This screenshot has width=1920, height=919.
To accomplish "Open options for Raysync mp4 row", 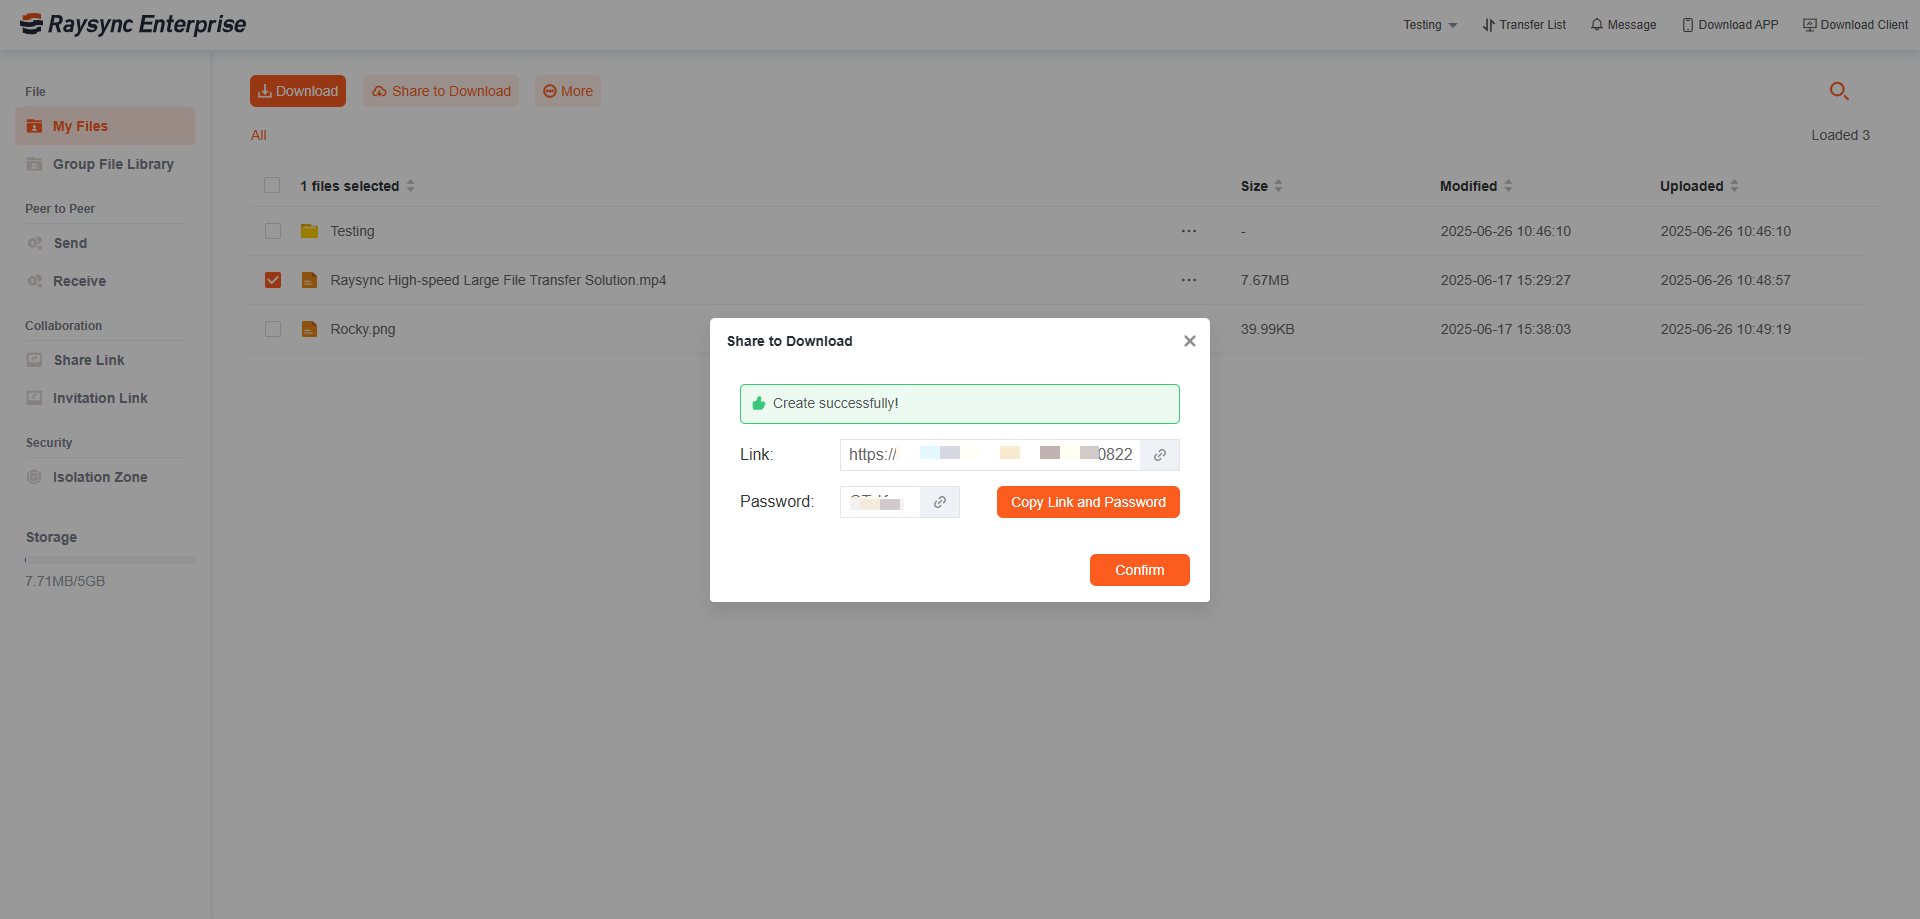I will pyautogui.click(x=1189, y=280).
